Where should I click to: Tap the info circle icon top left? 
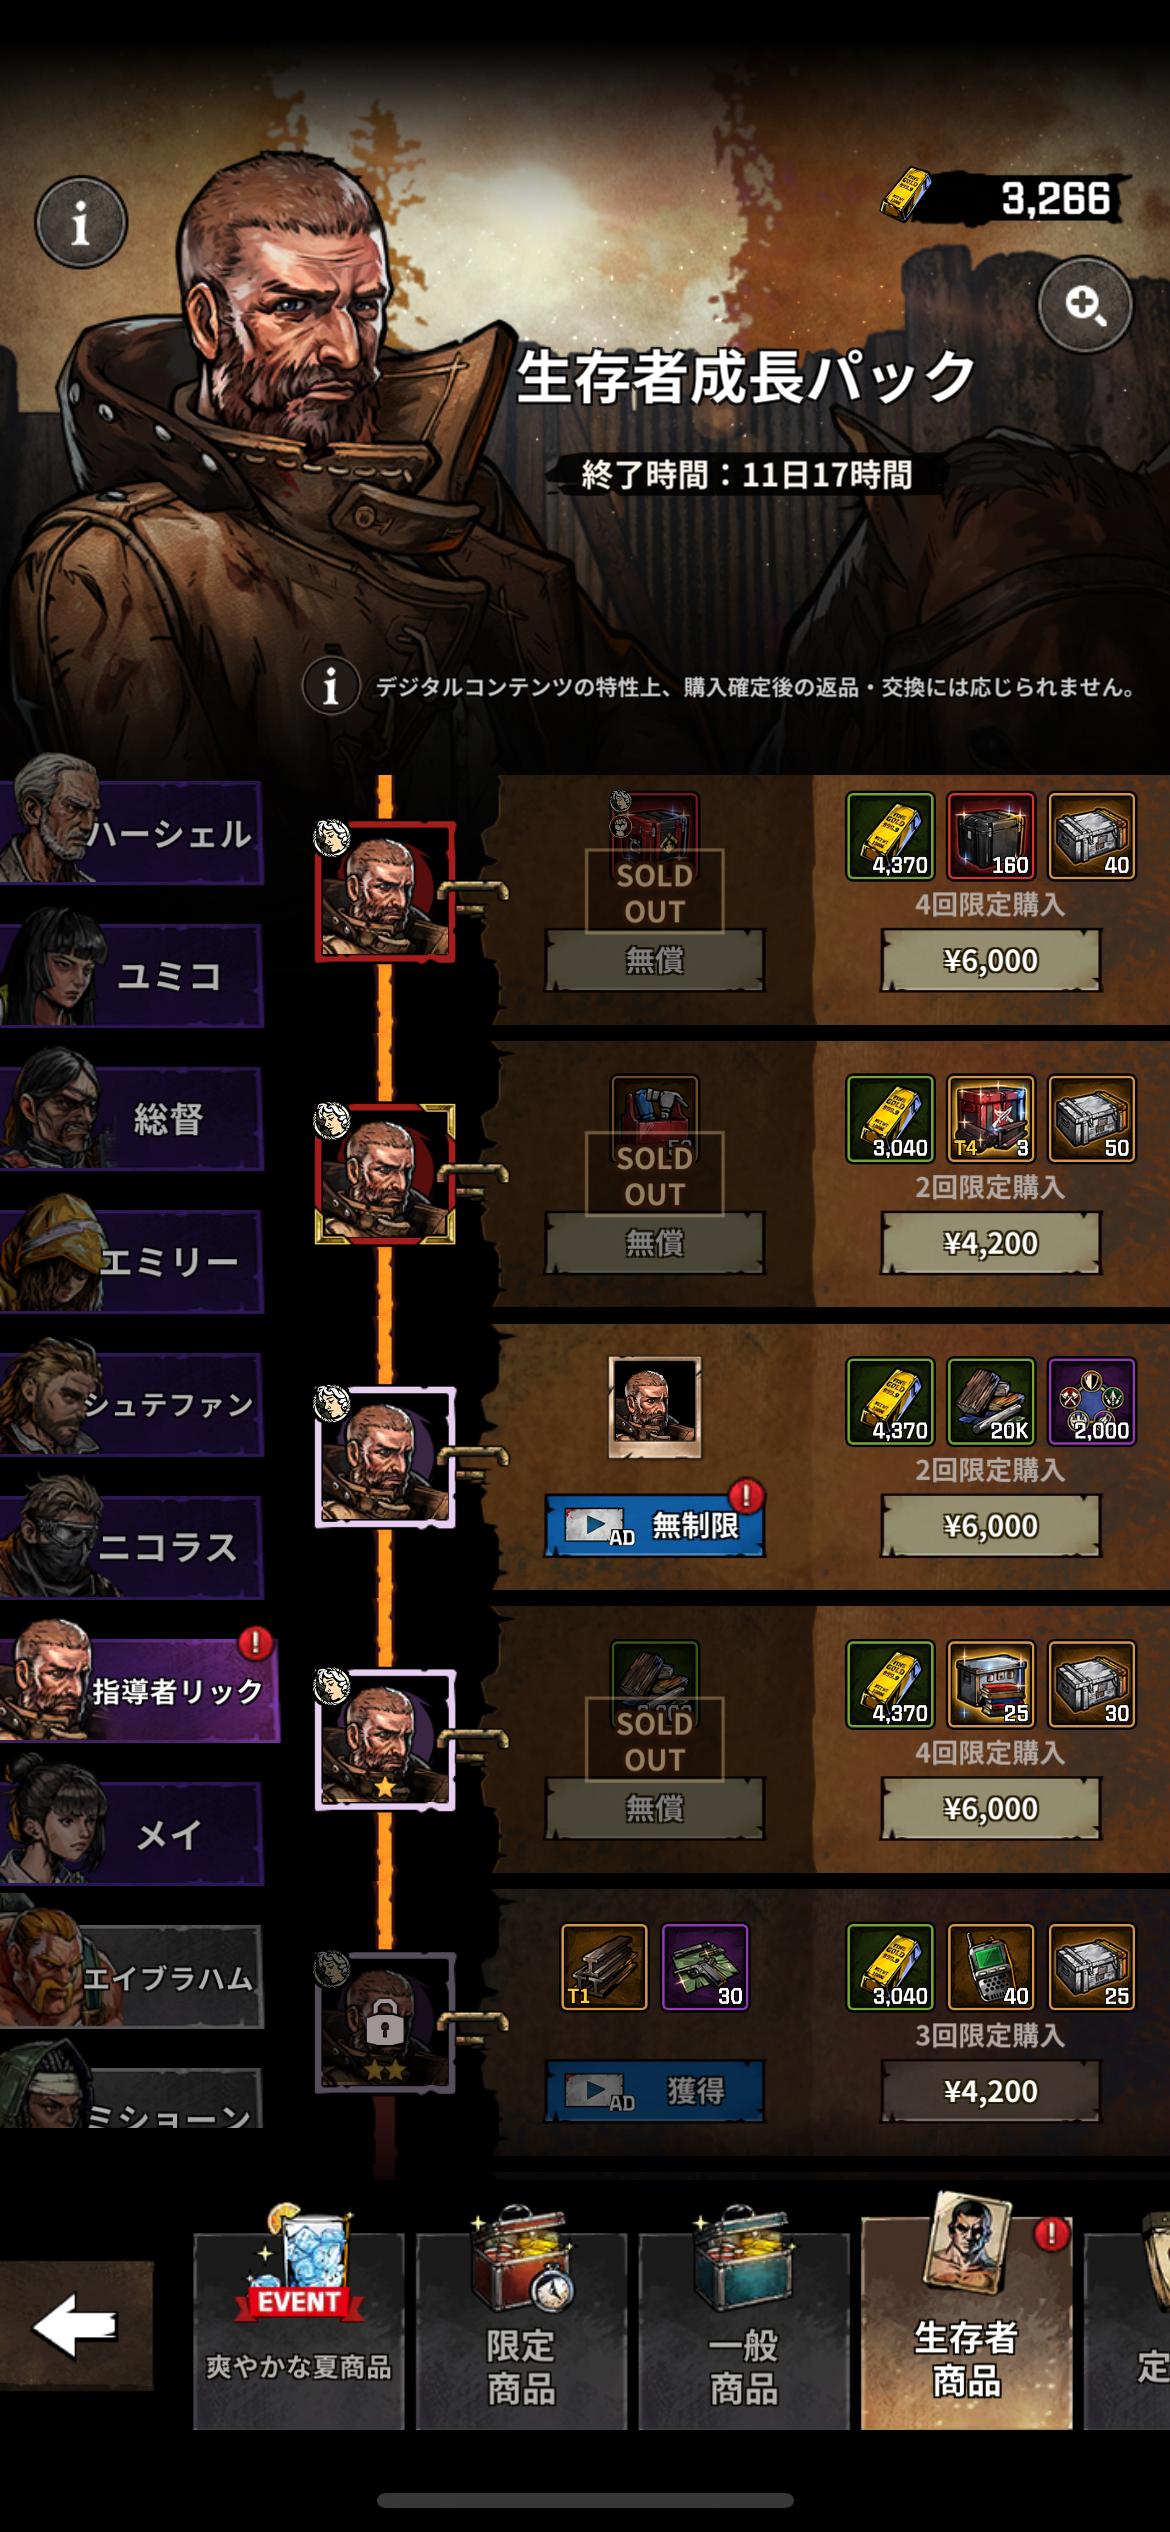click(81, 222)
